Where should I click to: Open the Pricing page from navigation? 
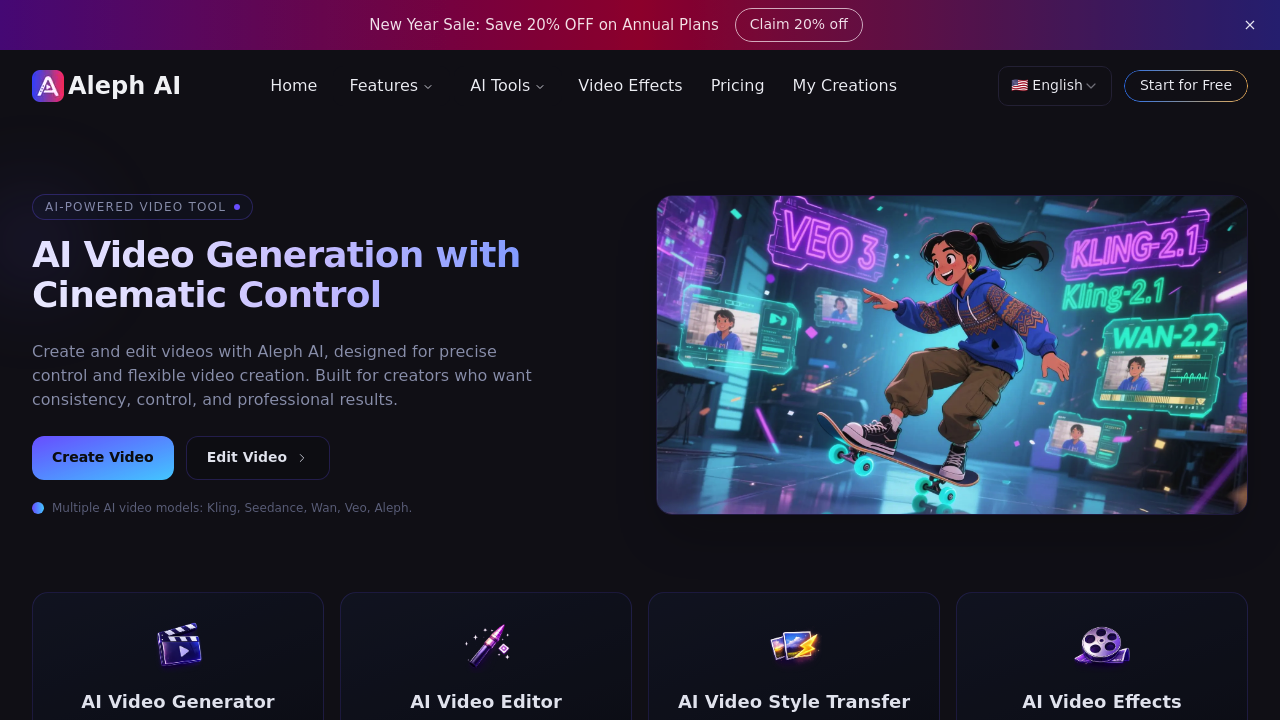737,85
